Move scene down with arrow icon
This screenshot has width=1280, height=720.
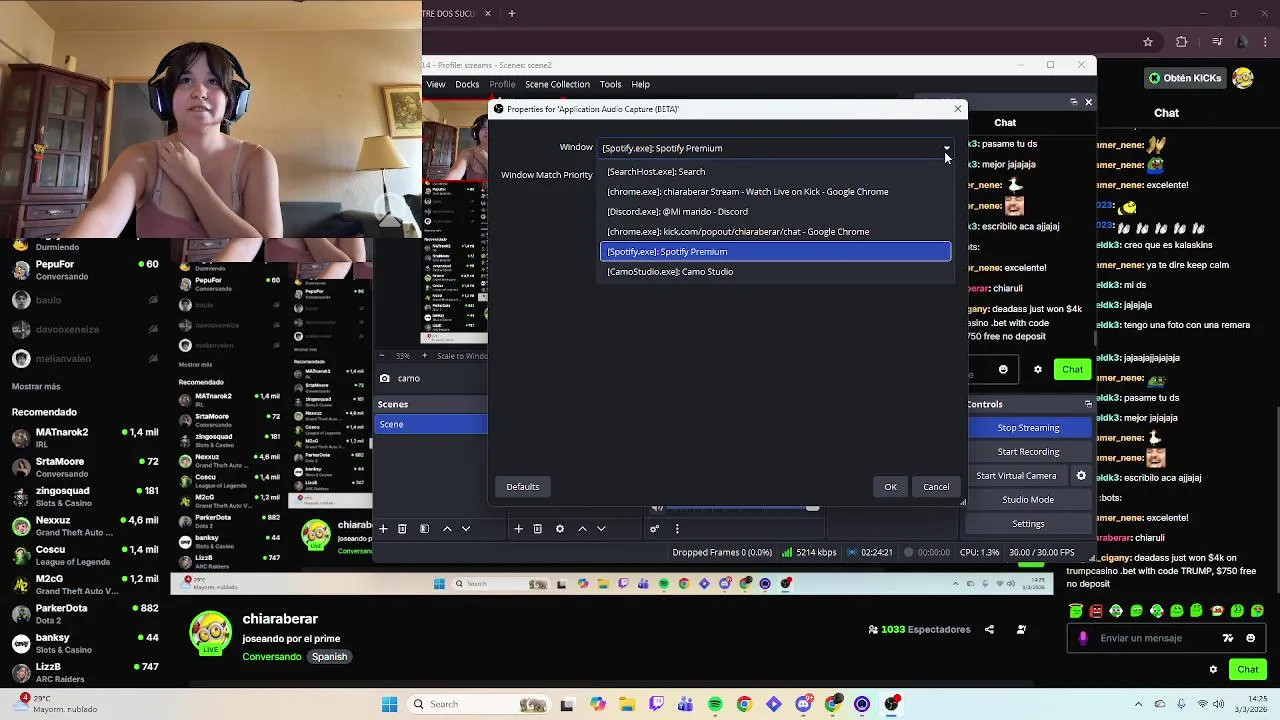click(466, 529)
